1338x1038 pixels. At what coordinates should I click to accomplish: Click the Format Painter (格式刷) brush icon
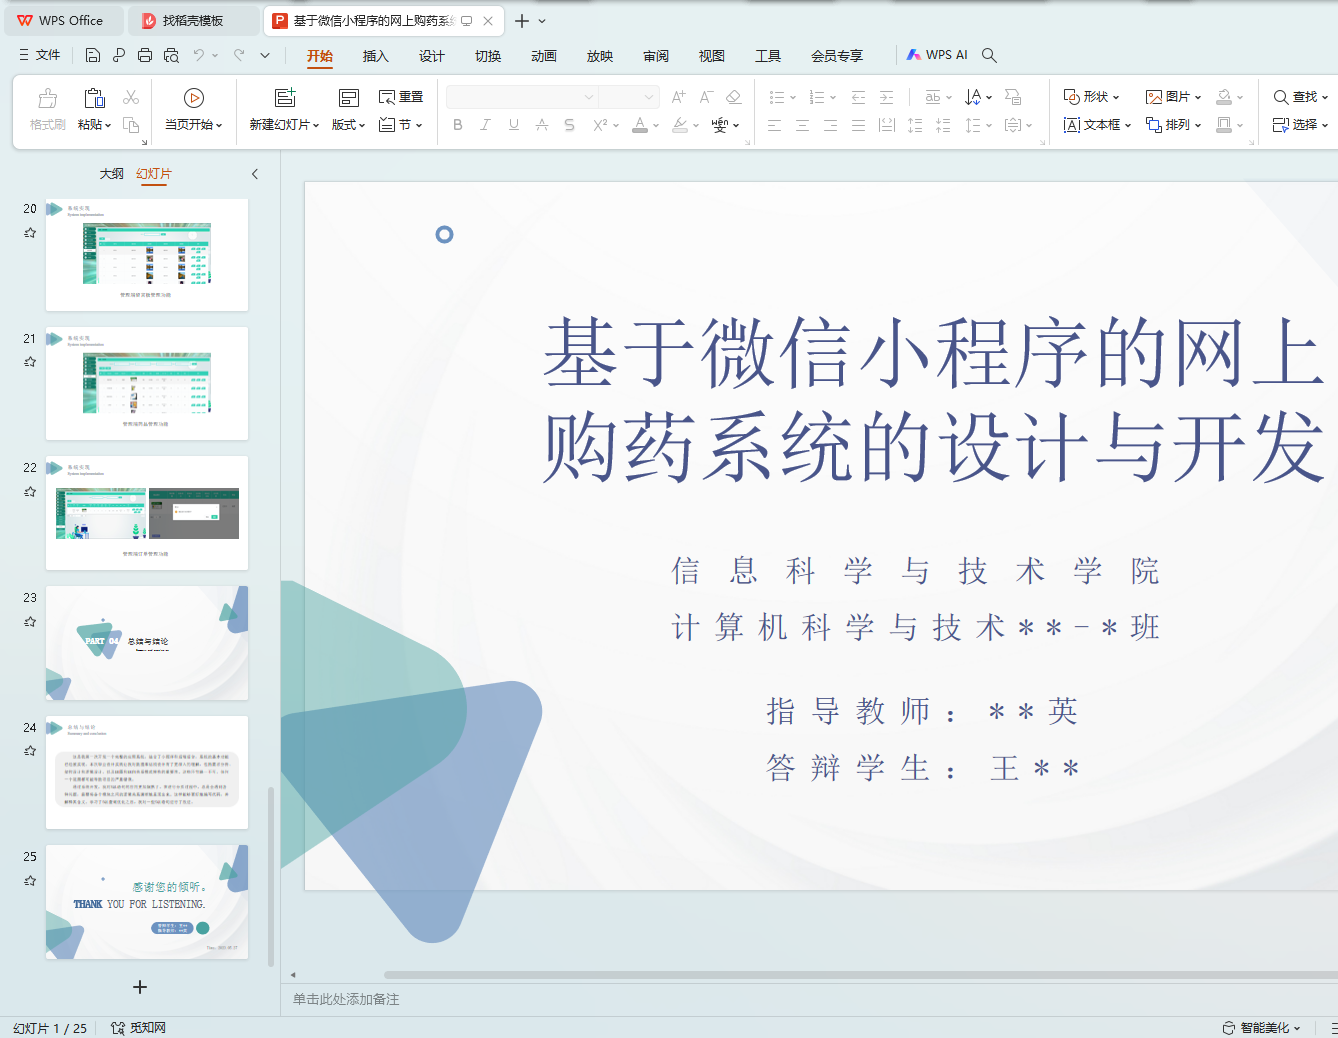47,98
